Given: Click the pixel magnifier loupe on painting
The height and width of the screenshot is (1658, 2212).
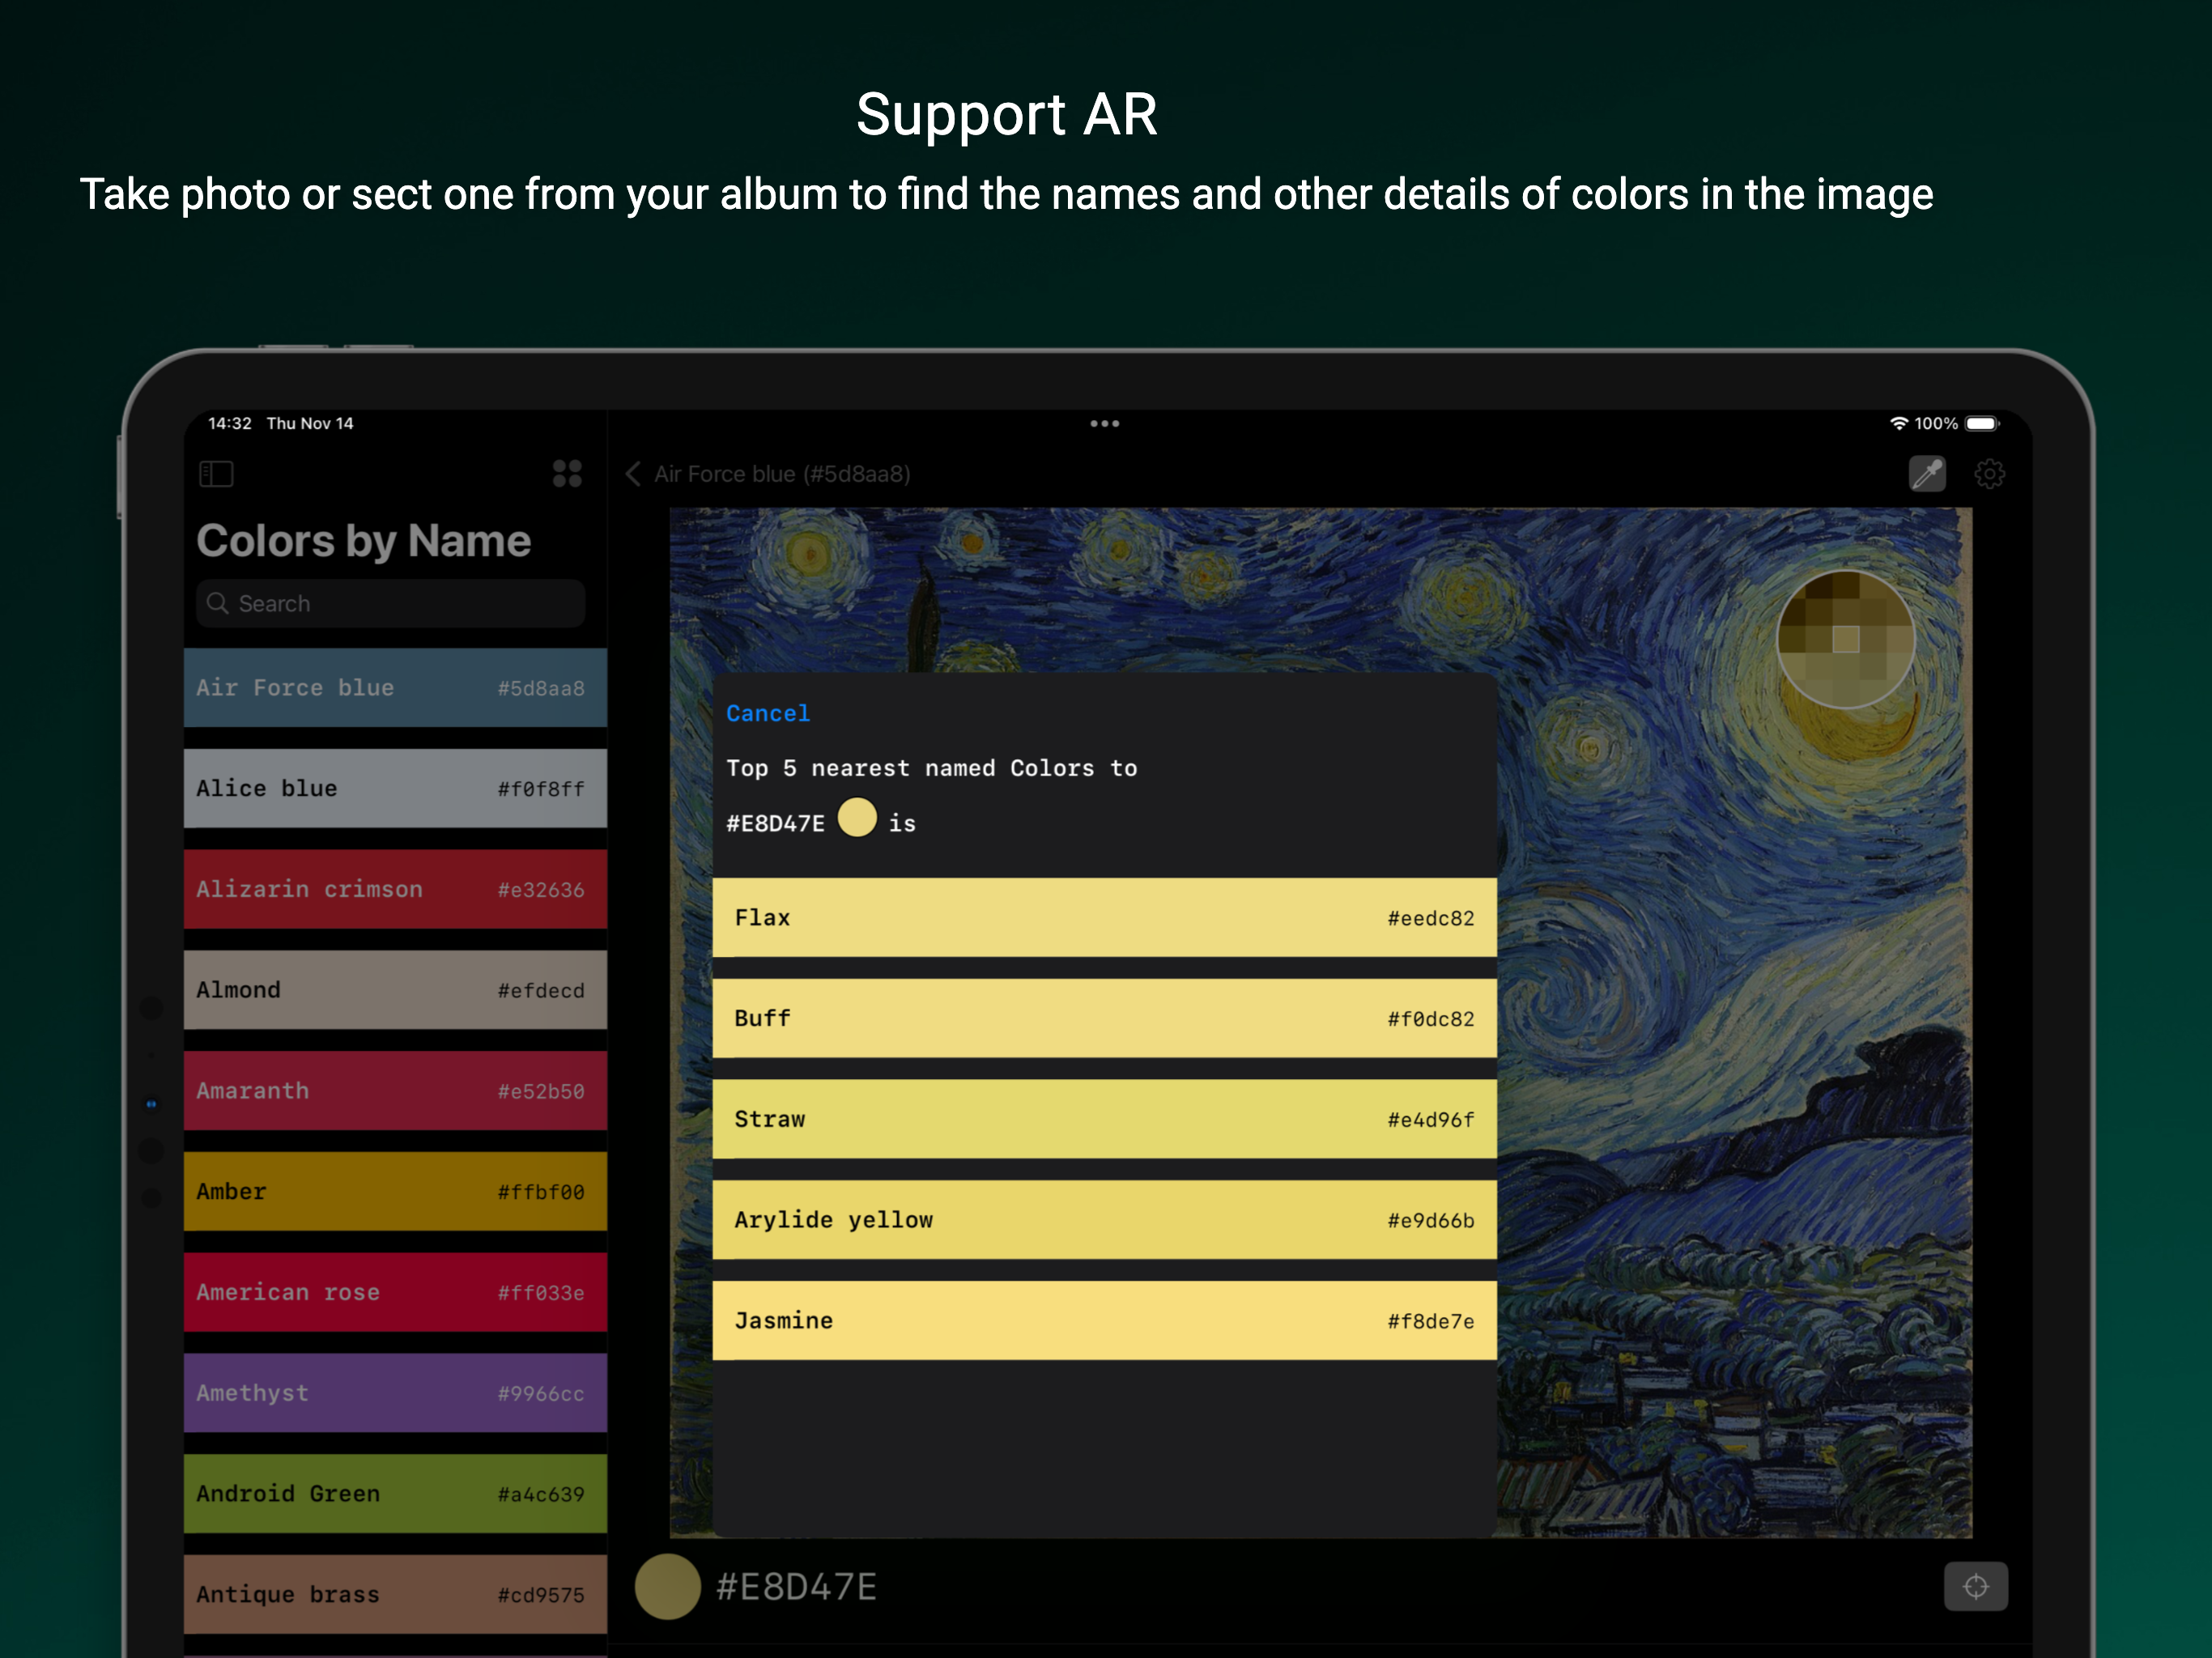Looking at the screenshot, I should (1845, 639).
